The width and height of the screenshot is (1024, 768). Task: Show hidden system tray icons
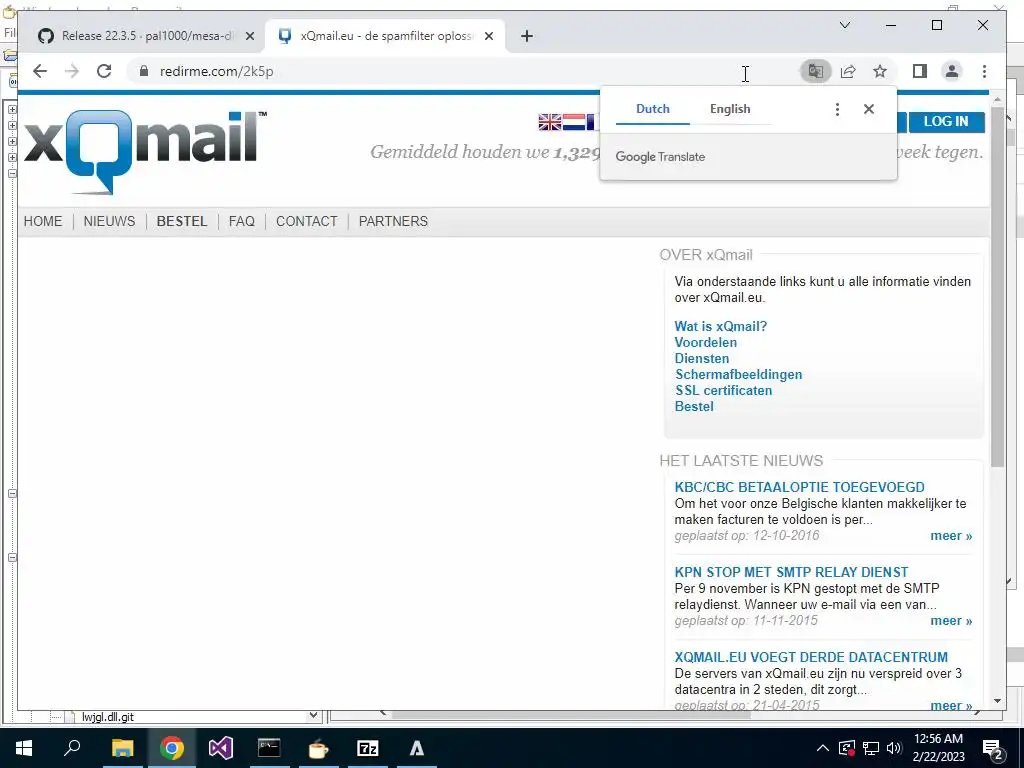click(x=822, y=748)
